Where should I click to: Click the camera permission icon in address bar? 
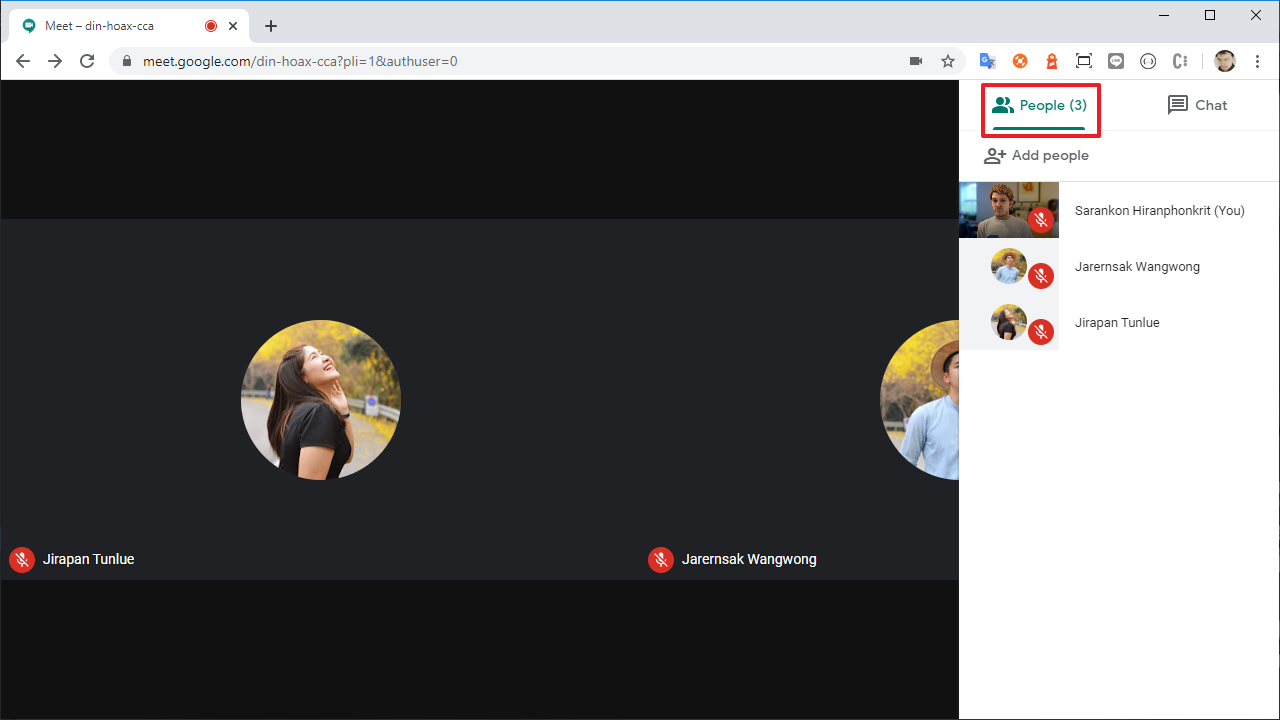[x=915, y=61]
